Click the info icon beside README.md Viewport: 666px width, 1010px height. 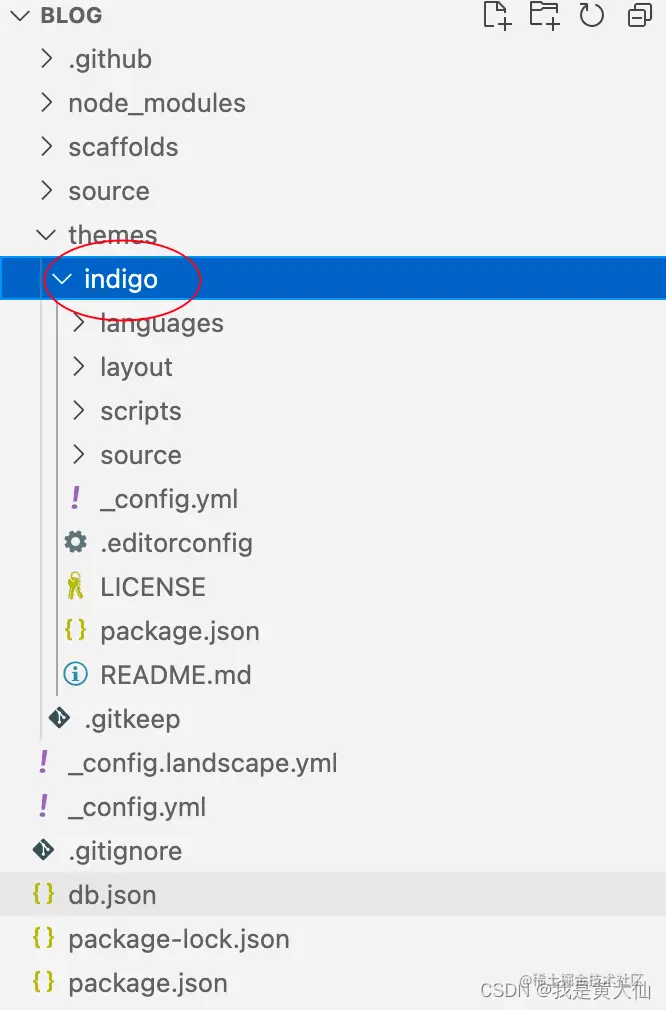coord(75,674)
